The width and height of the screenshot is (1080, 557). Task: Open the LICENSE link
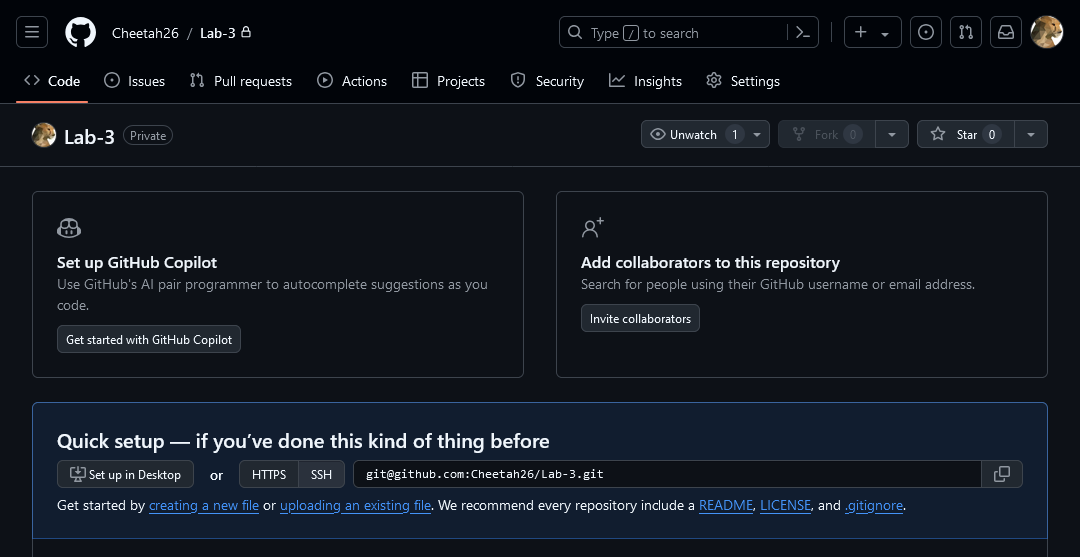pos(785,505)
